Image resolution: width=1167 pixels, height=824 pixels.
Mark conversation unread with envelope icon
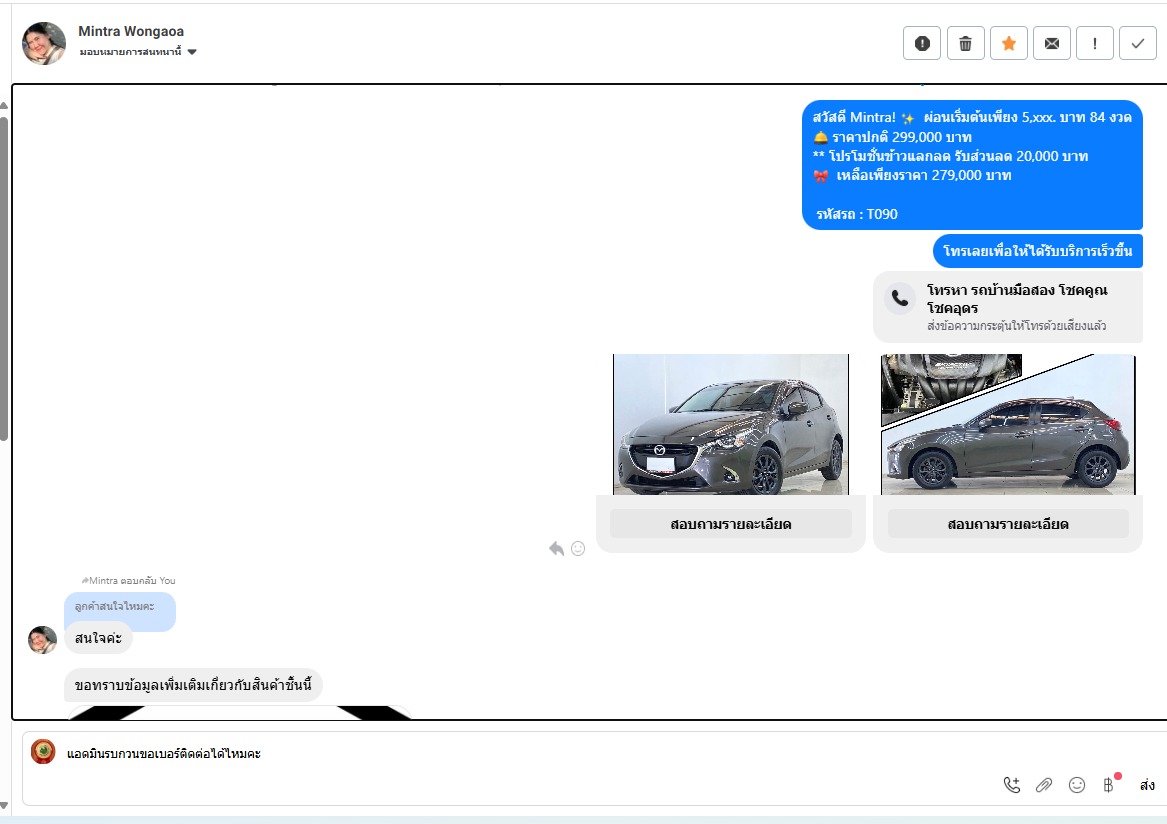pos(1052,43)
